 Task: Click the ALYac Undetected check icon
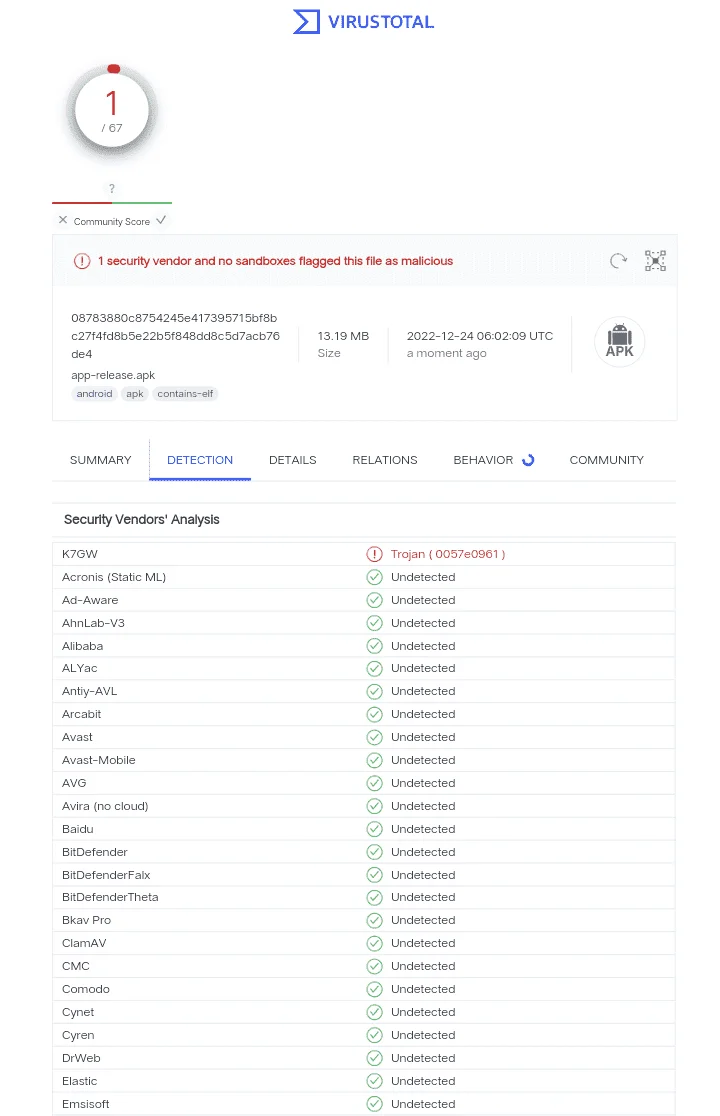(x=374, y=668)
